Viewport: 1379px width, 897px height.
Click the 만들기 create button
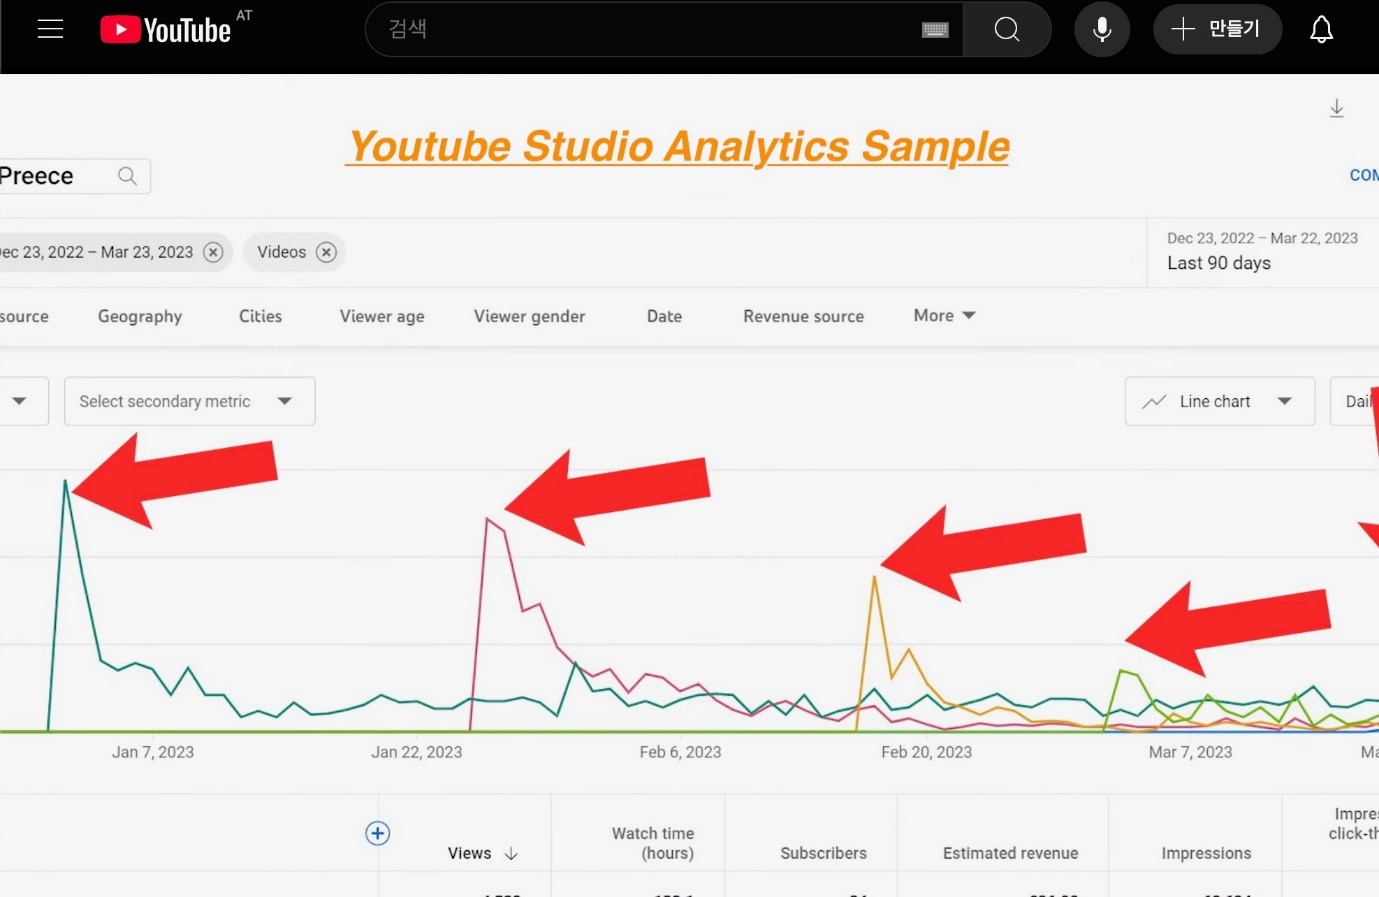pos(1217,29)
